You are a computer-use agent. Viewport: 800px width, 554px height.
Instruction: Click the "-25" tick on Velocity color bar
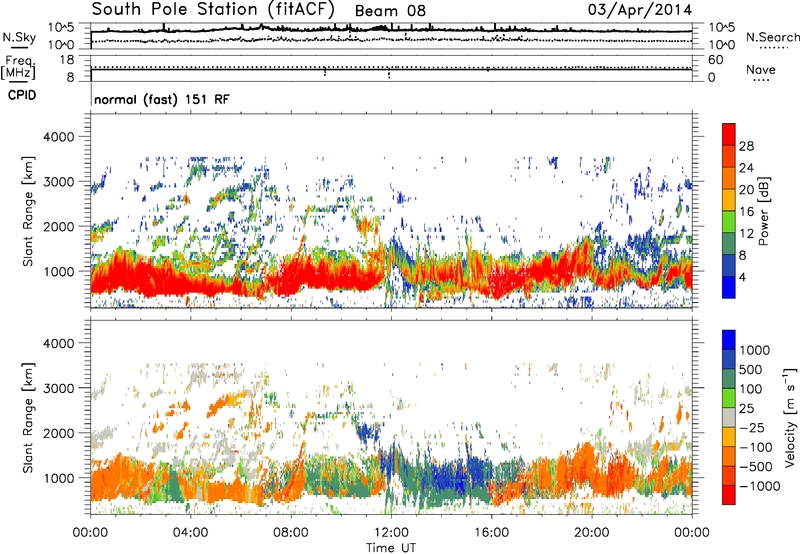click(x=751, y=428)
